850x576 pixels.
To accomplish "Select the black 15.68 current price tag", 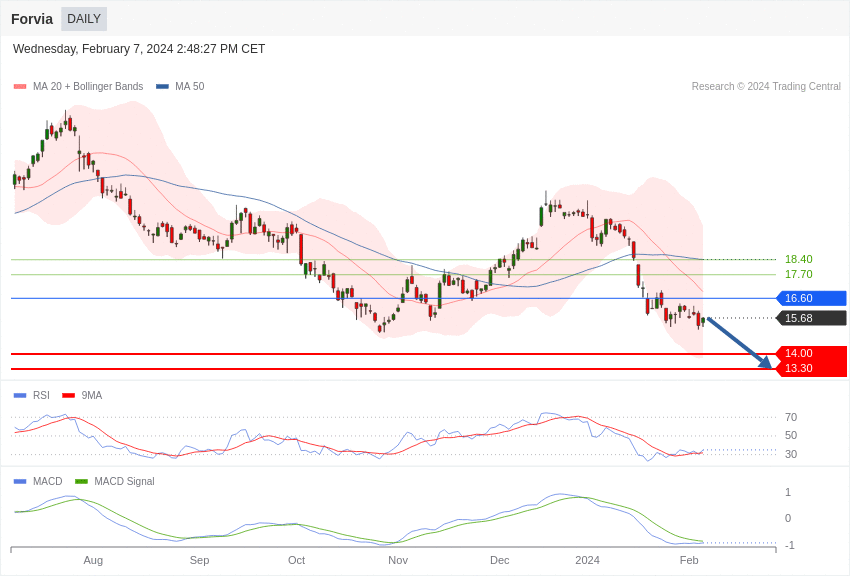I will (x=811, y=318).
